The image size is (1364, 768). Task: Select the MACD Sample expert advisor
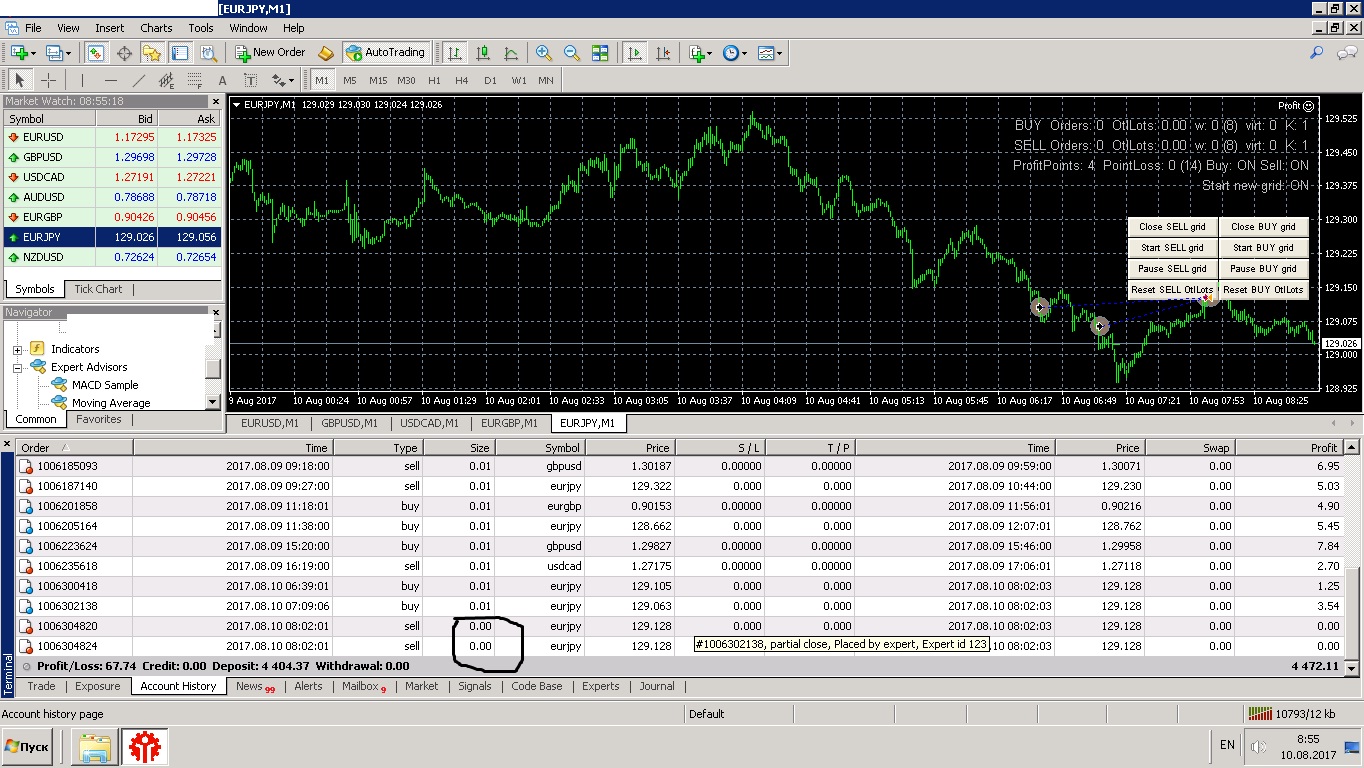pyautogui.click(x=104, y=385)
